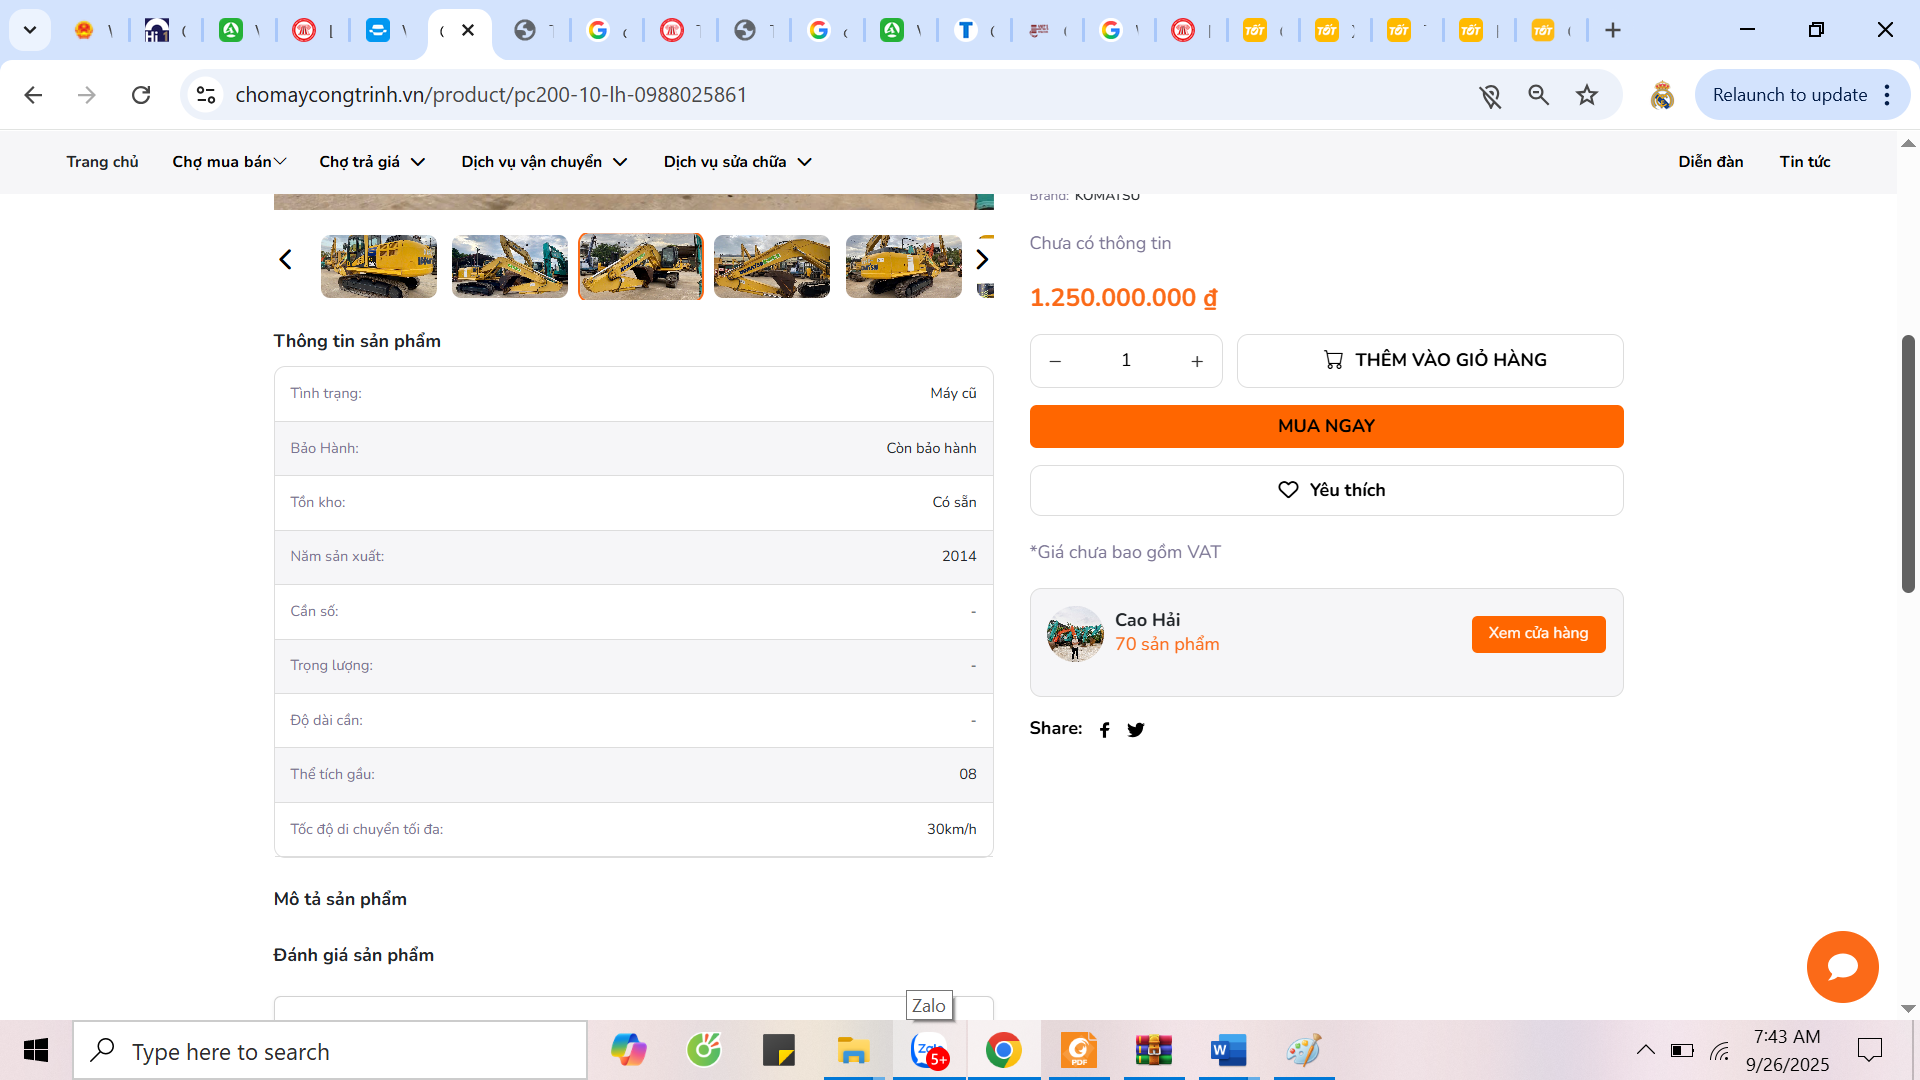The image size is (1920, 1080).
Task: Open the orange chat bubble widget
Action: click(x=1842, y=967)
